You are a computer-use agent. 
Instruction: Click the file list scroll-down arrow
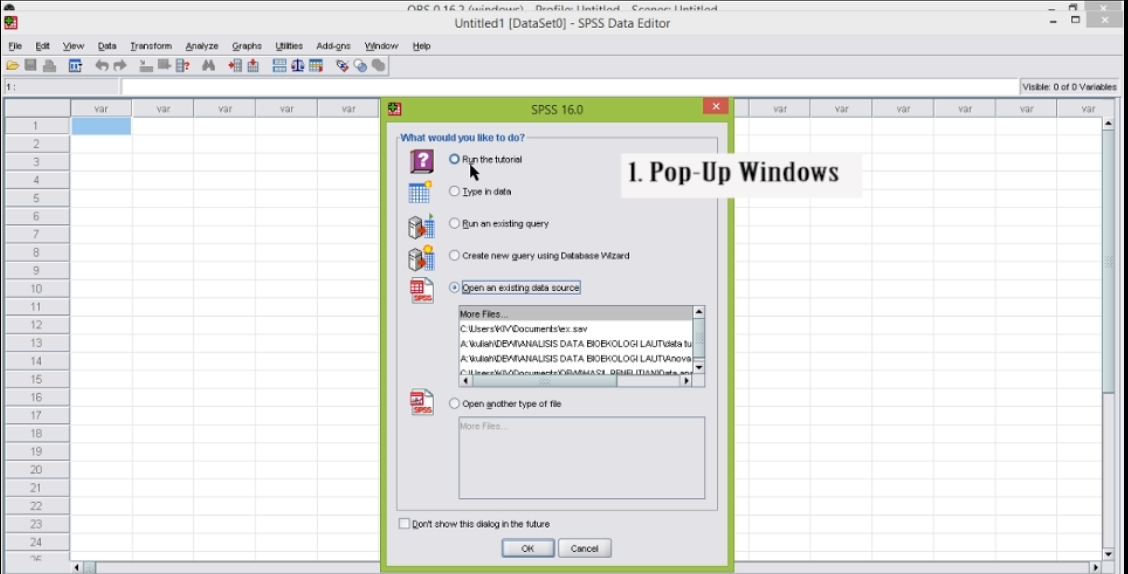click(x=698, y=368)
